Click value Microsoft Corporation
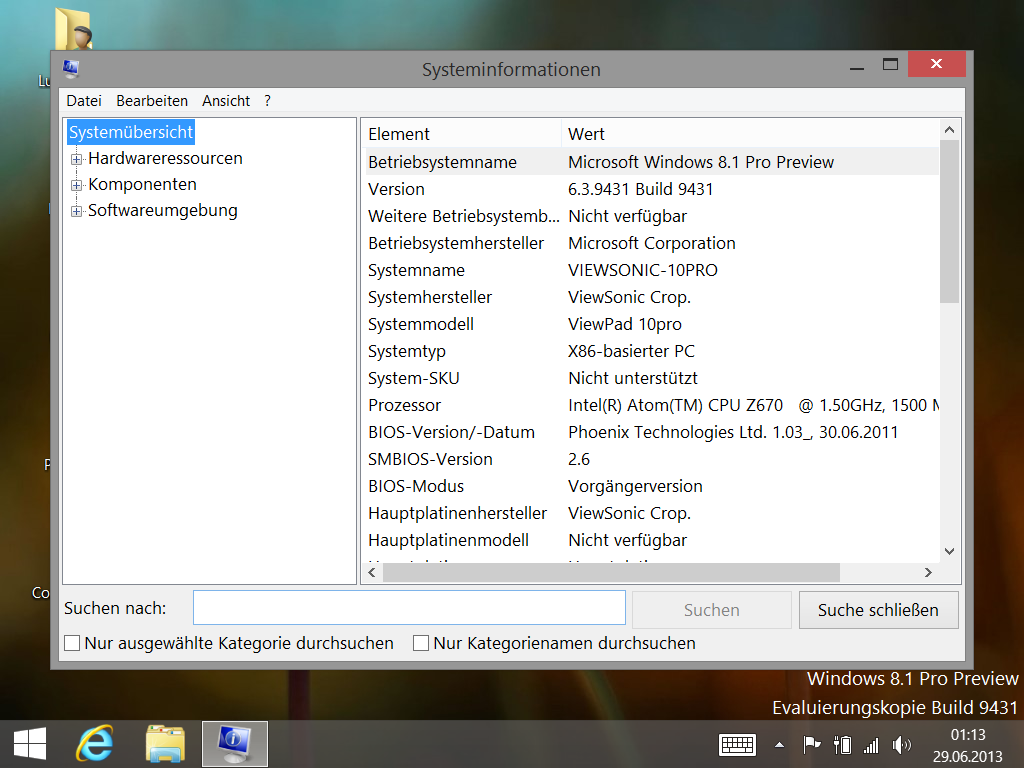 [x=652, y=243]
